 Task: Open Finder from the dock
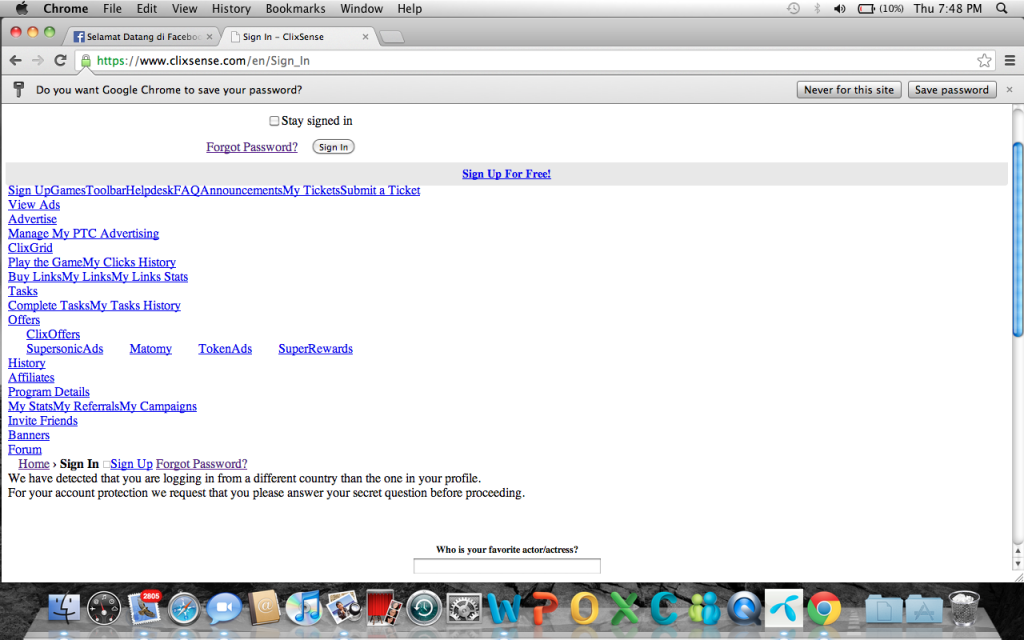[63, 609]
